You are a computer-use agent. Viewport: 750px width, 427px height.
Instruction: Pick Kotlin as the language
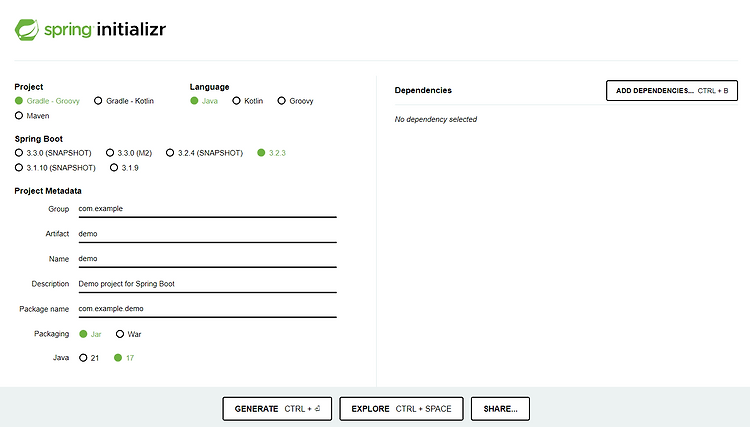point(248,101)
